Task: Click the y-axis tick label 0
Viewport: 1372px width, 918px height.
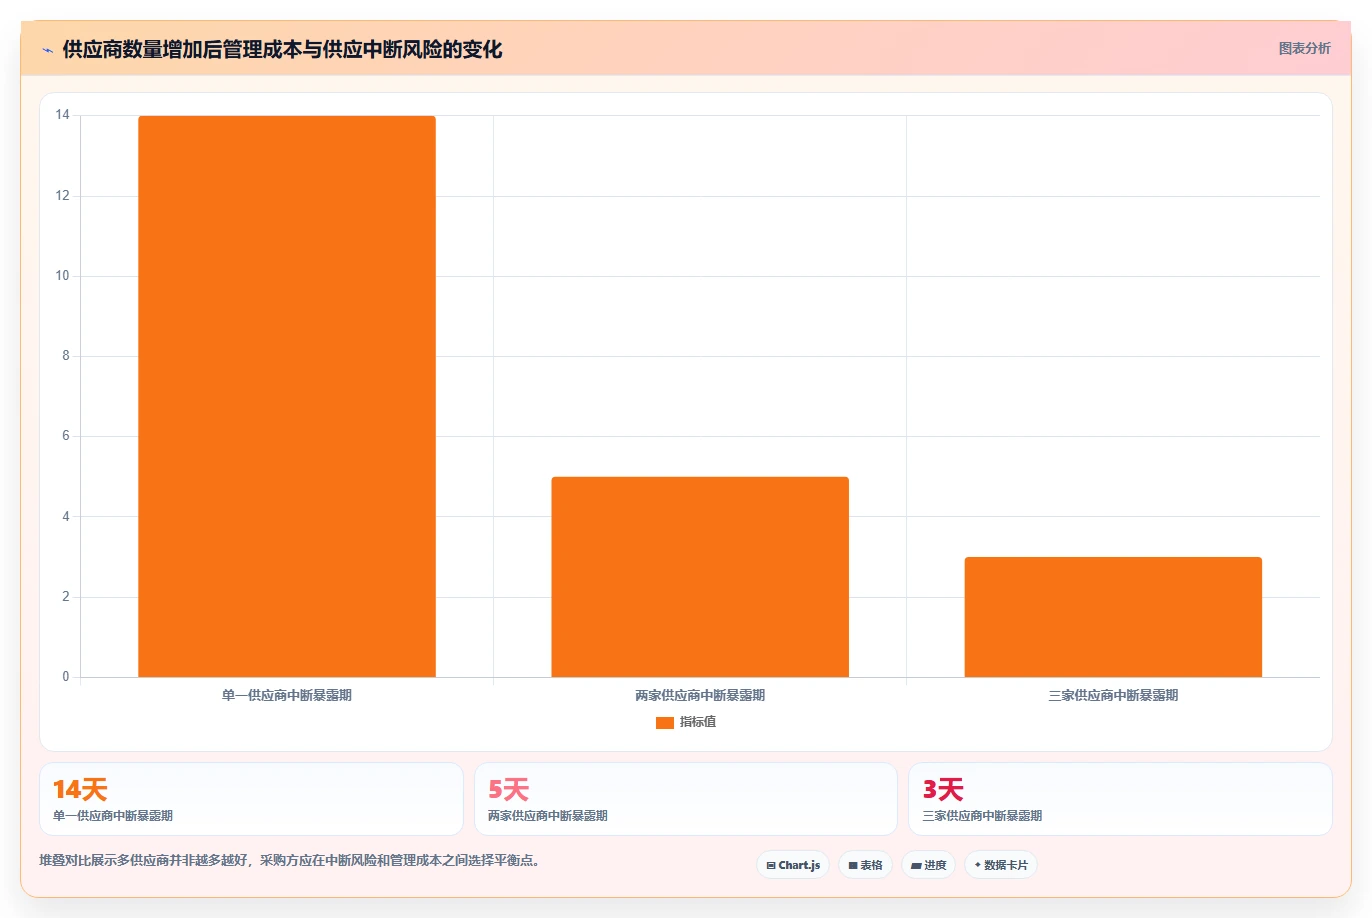Action: pos(66,677)
